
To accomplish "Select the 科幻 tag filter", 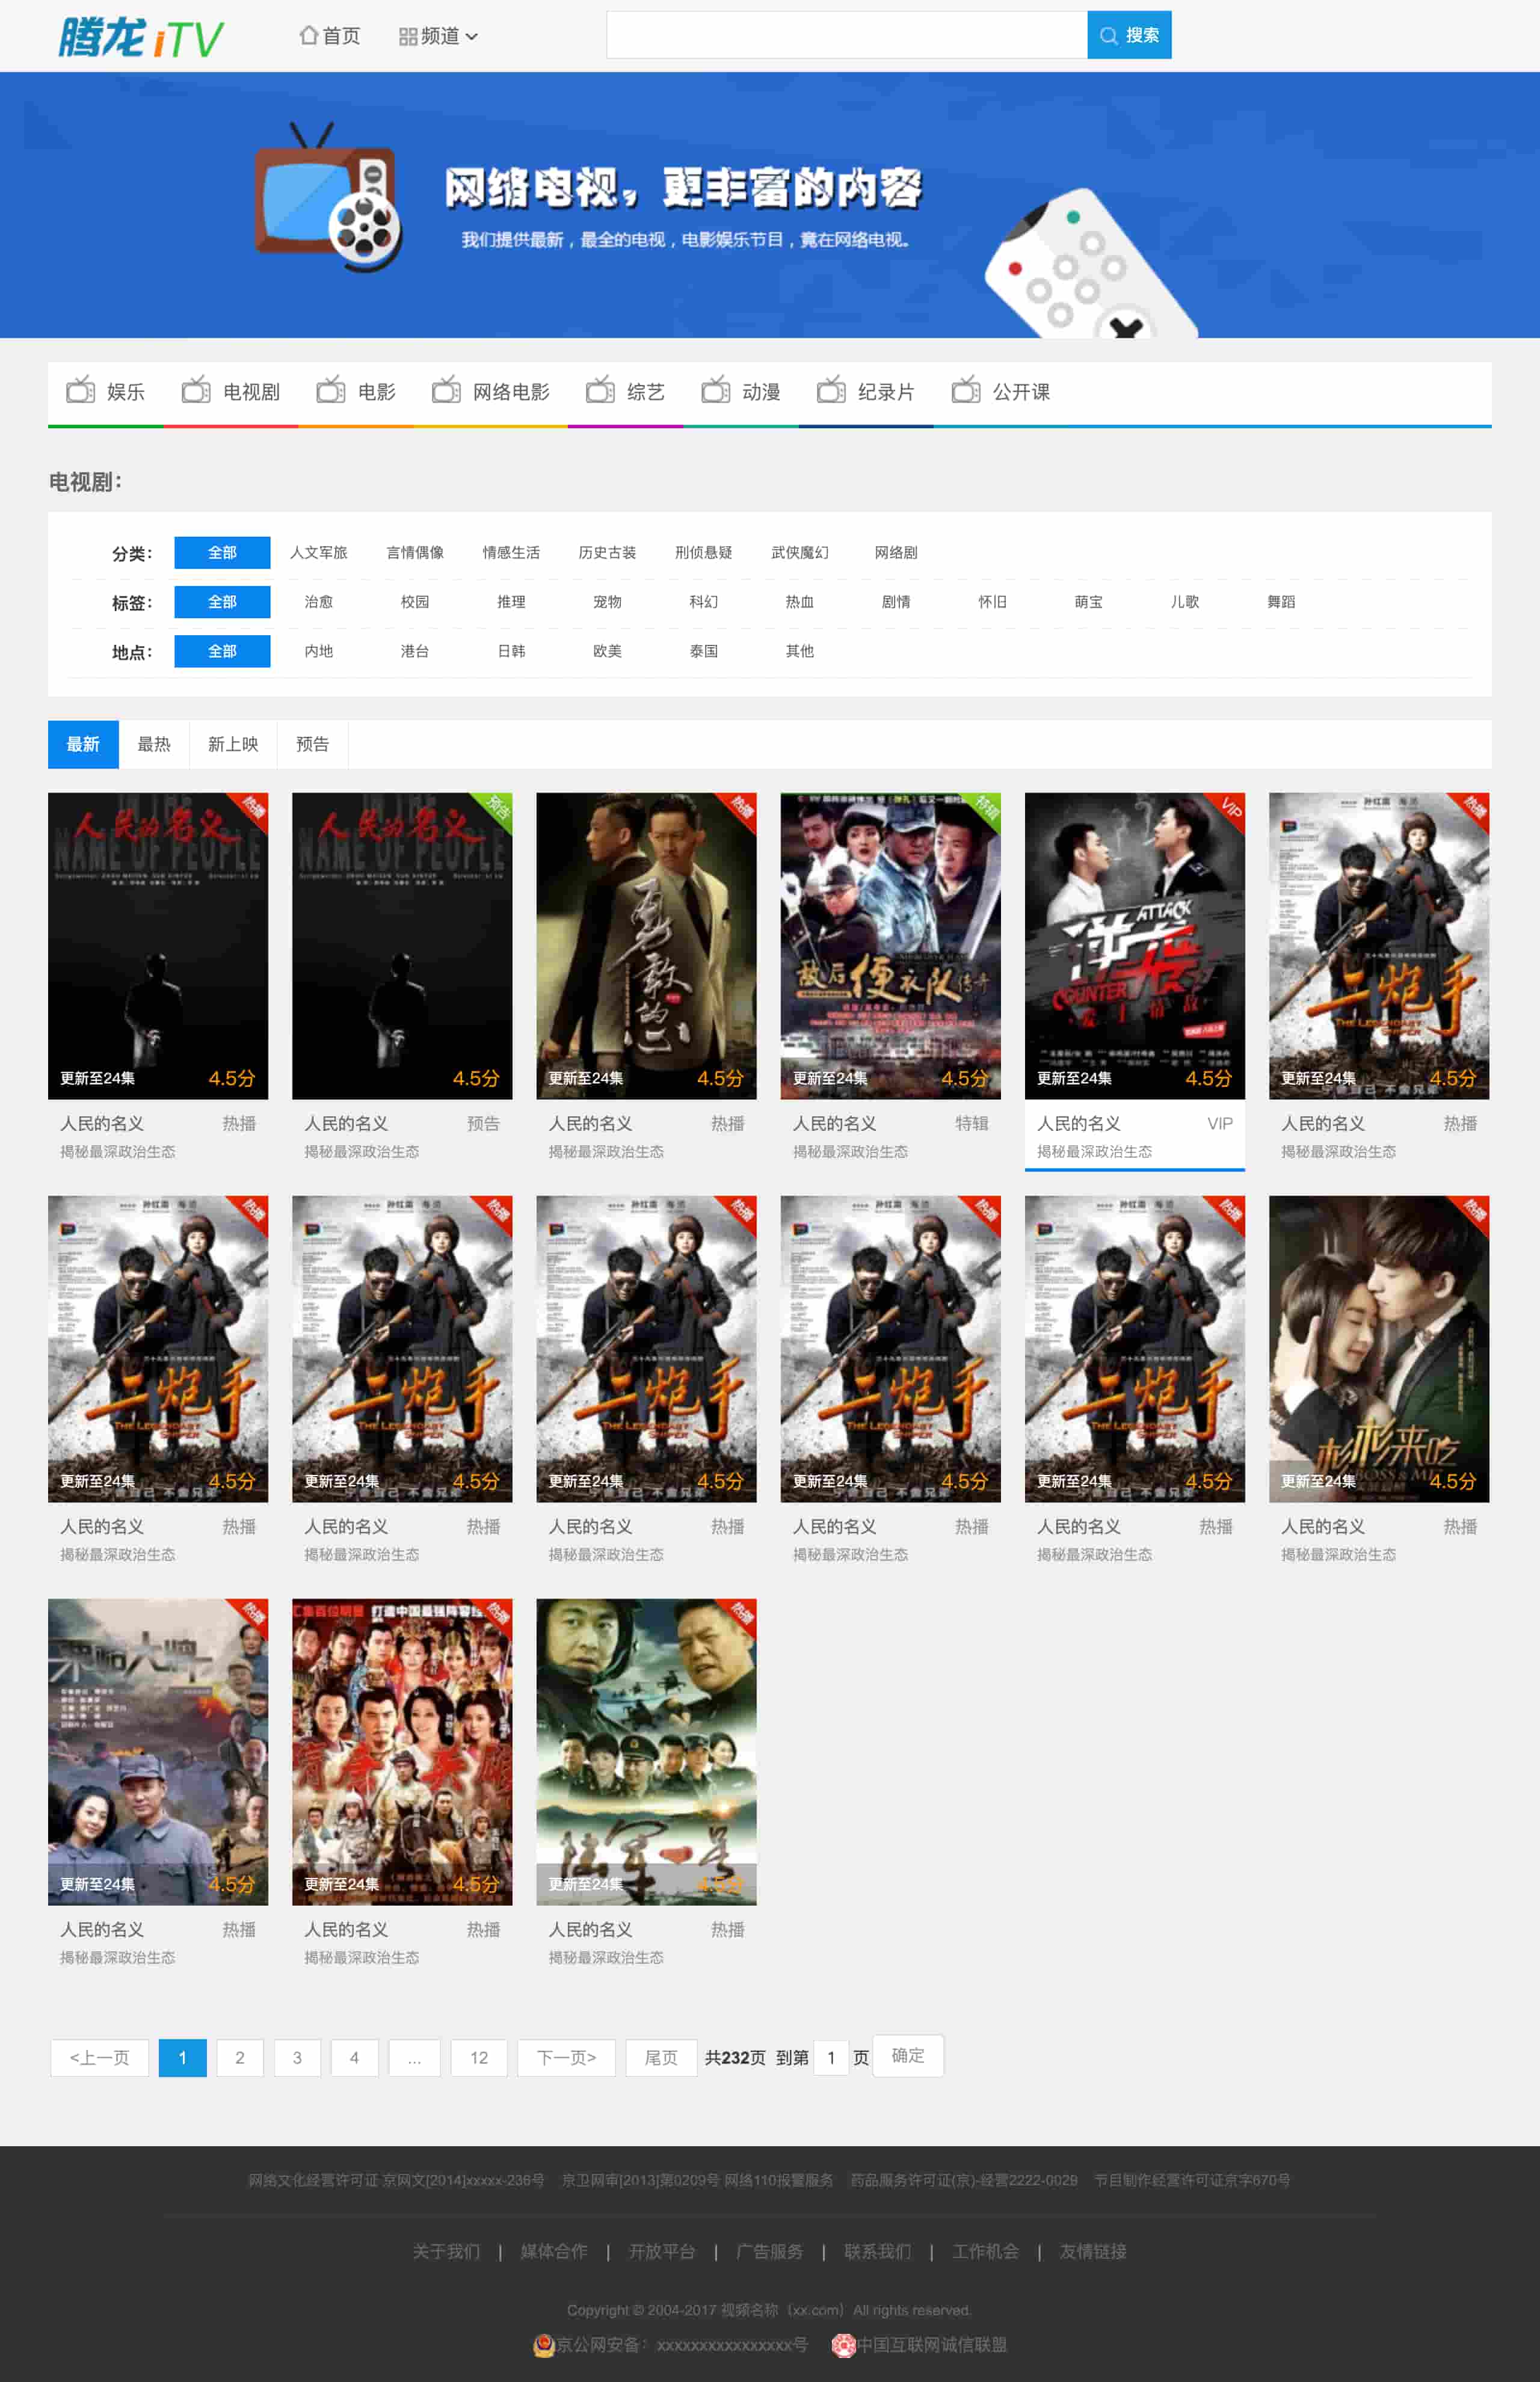I will pos(703,601).
